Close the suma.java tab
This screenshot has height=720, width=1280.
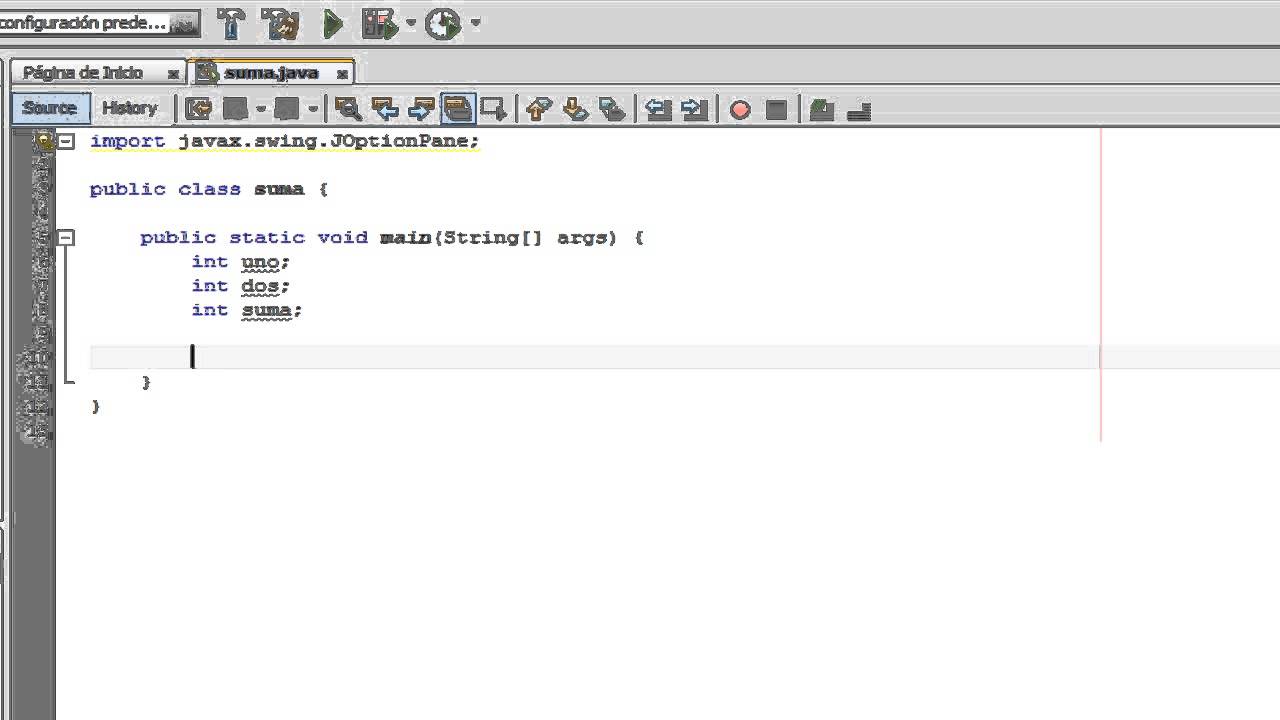click(342, 74)
